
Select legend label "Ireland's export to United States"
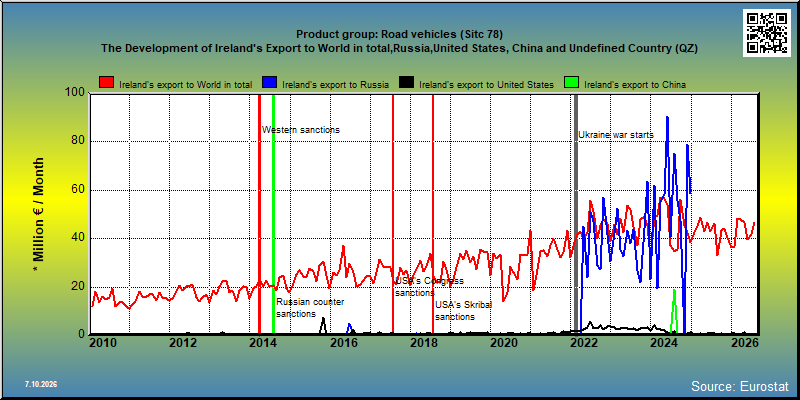[486, 85]
